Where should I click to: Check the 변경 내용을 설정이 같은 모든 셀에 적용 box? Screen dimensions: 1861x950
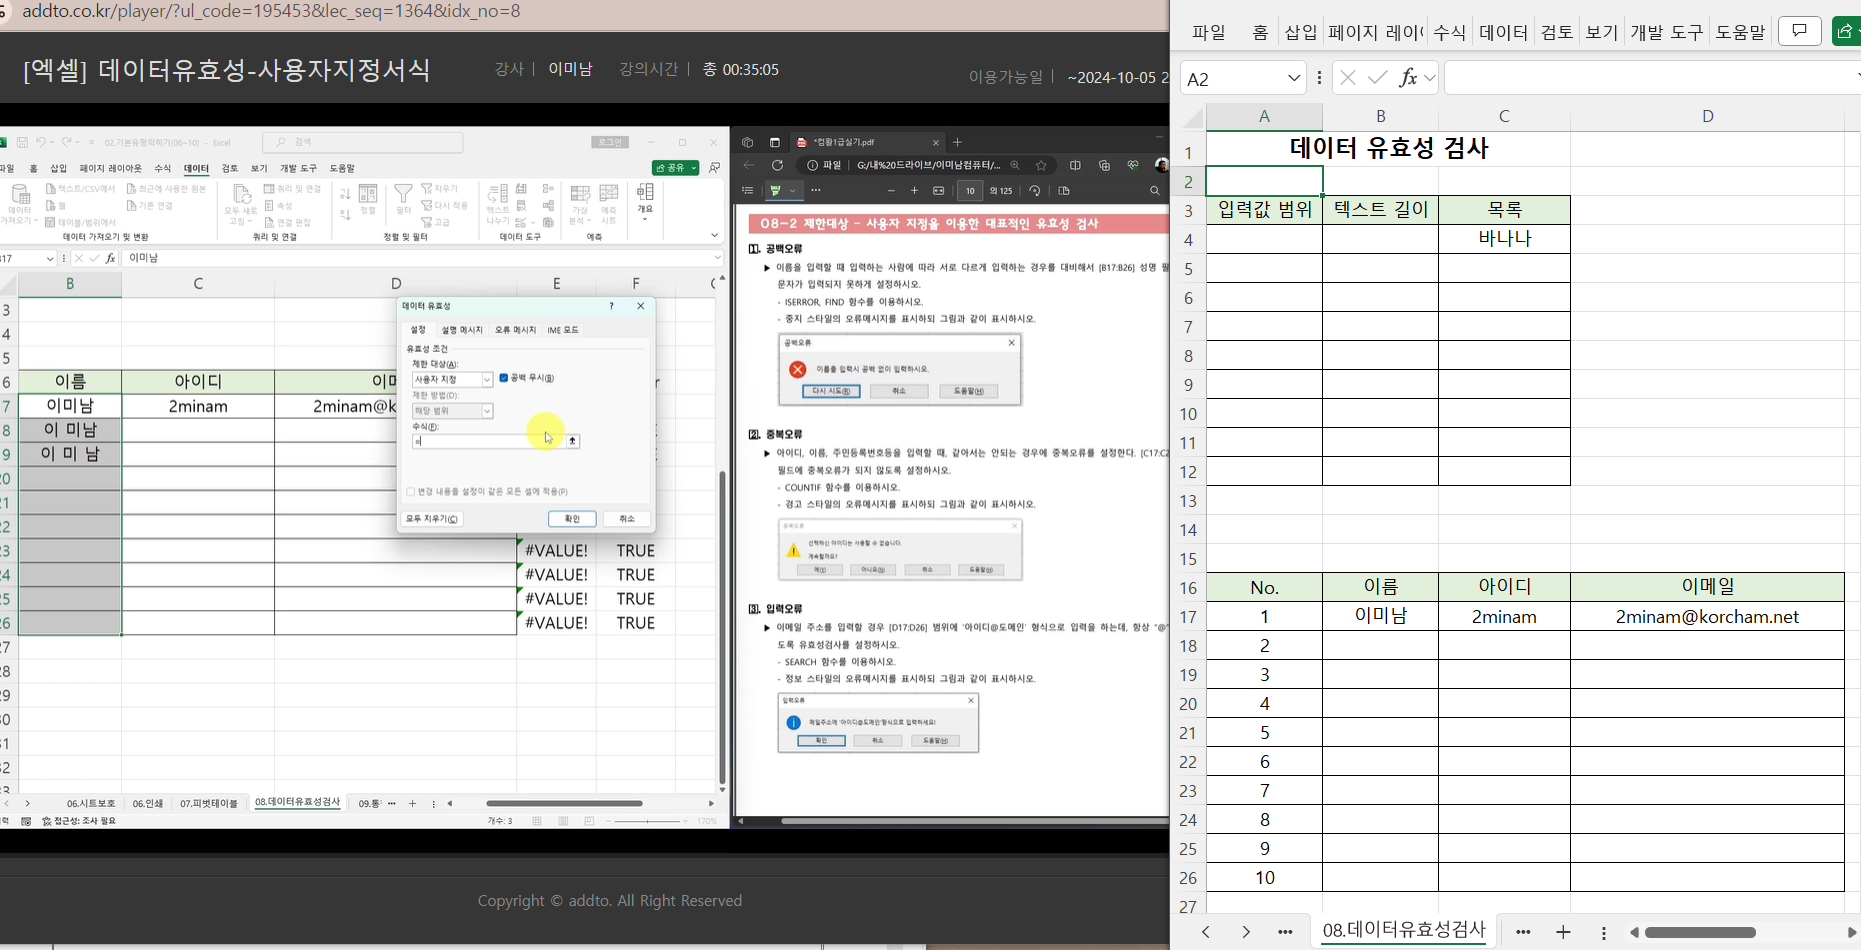[411, 492]
